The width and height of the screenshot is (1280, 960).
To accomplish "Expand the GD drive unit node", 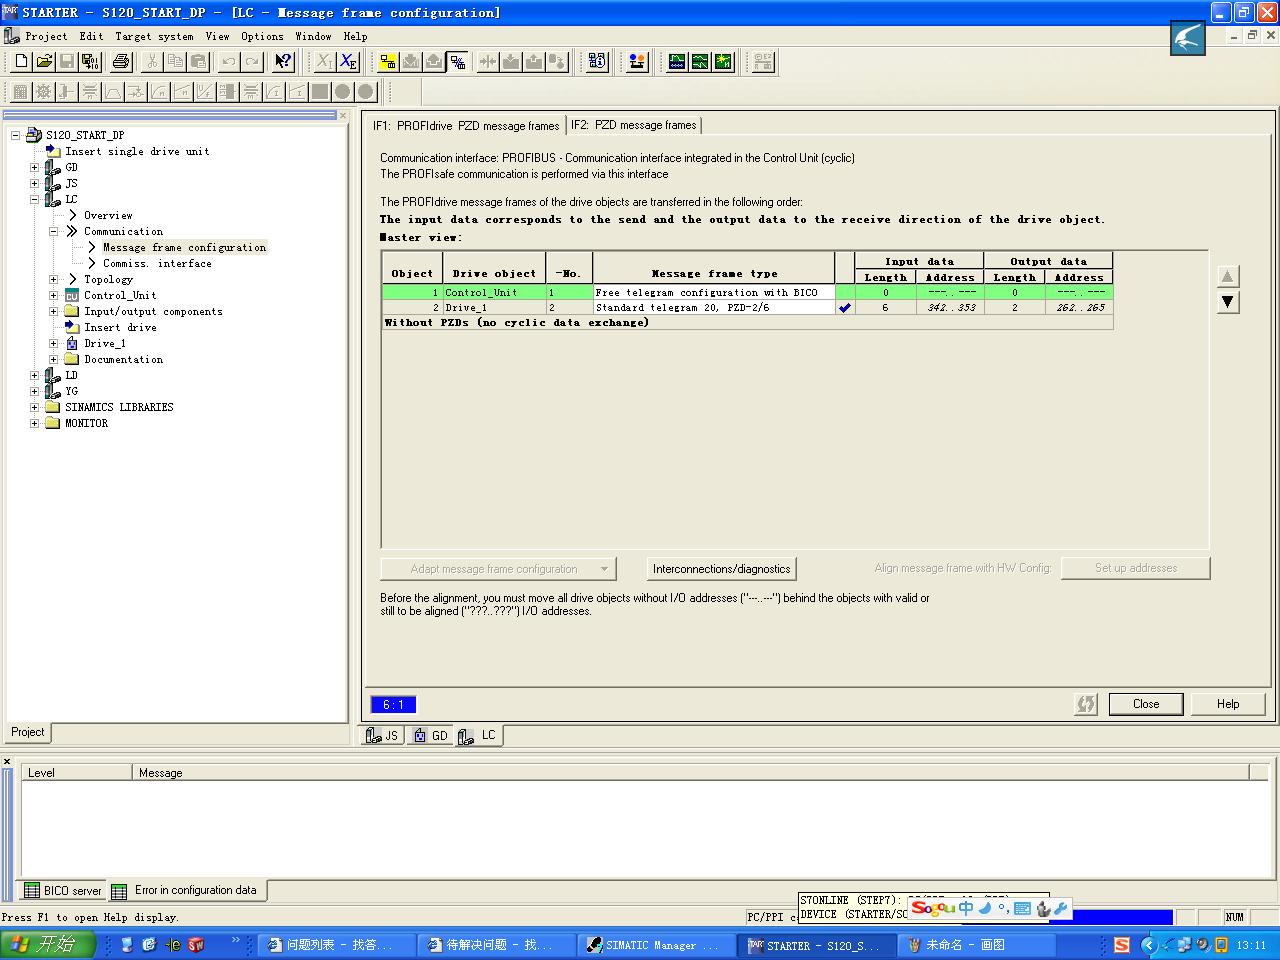I will pos(34,167).
